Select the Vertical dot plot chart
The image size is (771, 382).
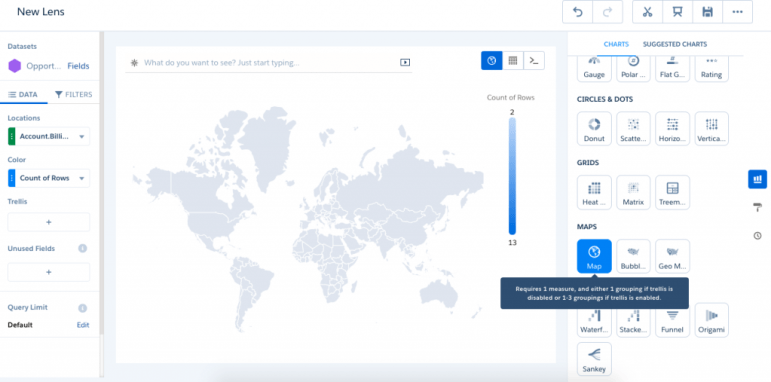pos(712,129)
